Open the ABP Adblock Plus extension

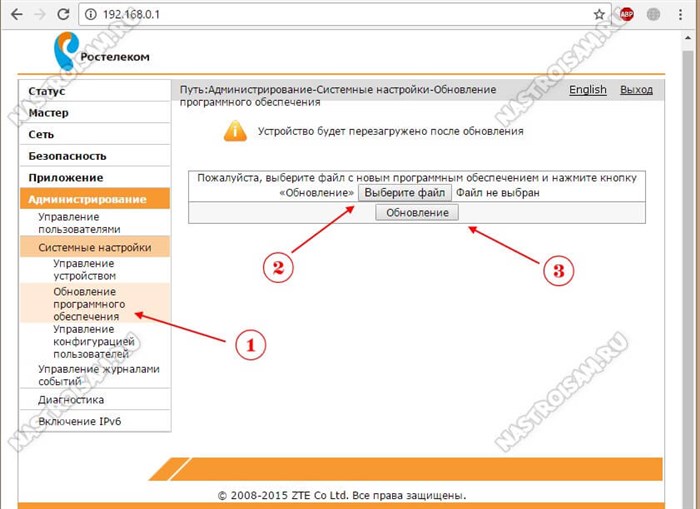pyautogui.click(x=626, y=15)
